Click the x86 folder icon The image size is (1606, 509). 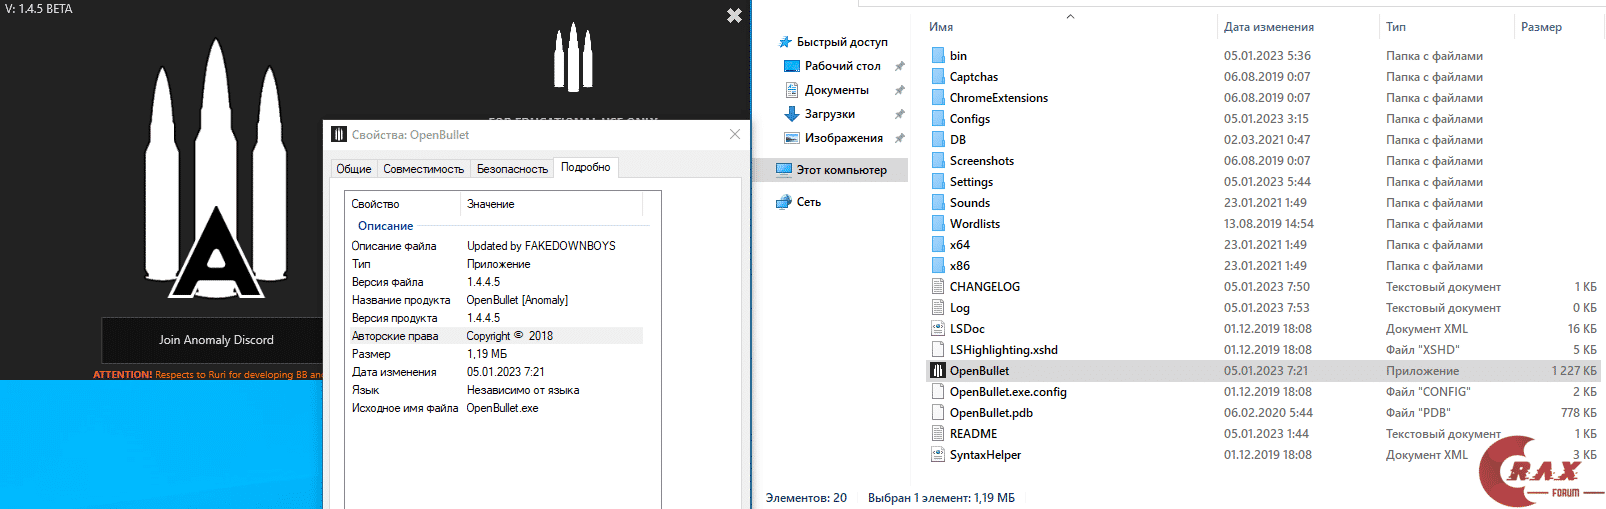click(938, 266)
